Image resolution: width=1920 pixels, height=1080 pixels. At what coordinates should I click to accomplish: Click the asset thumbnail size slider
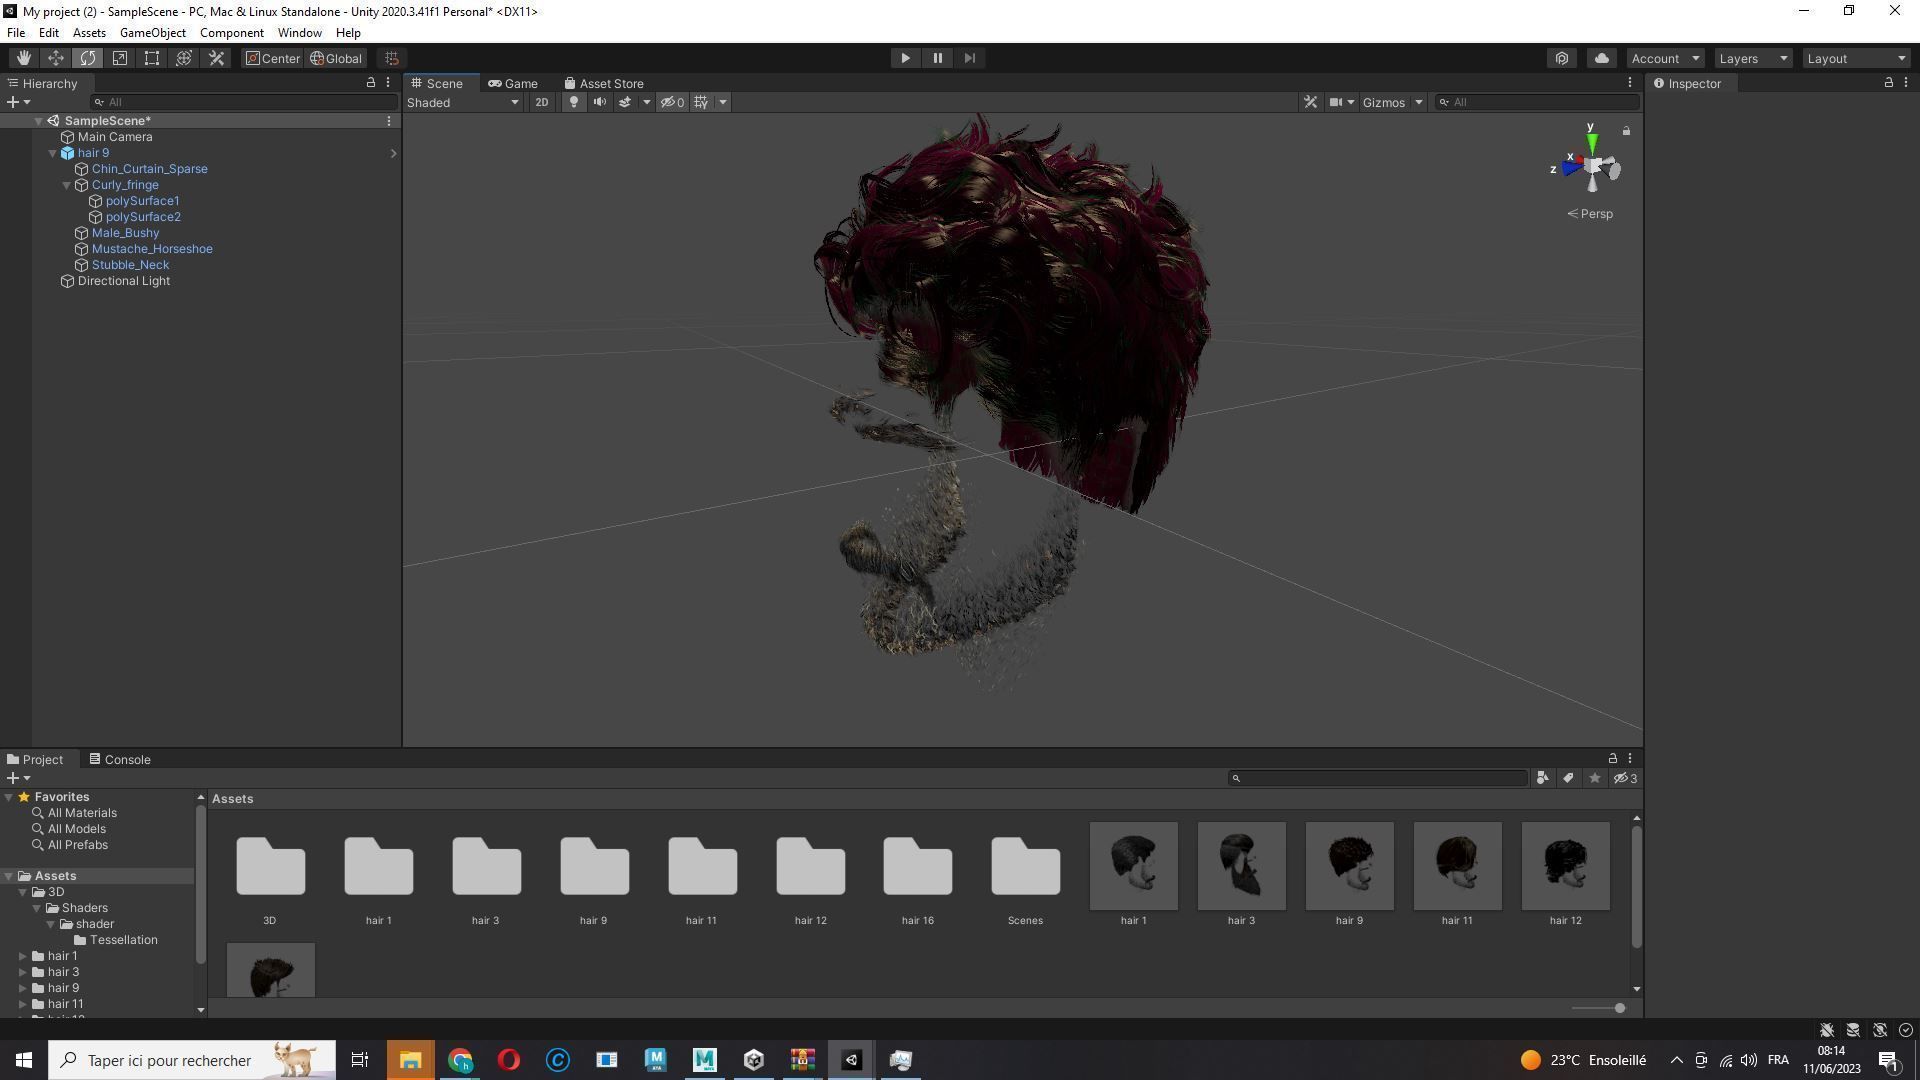tap(1618, 1008)
